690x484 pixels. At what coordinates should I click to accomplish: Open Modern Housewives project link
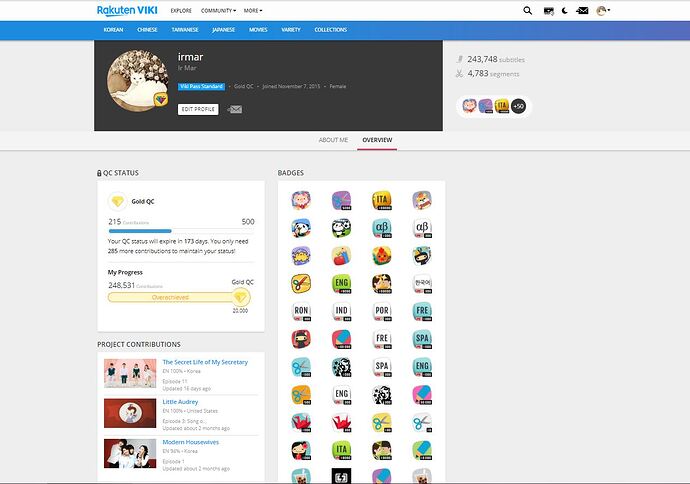191,441
